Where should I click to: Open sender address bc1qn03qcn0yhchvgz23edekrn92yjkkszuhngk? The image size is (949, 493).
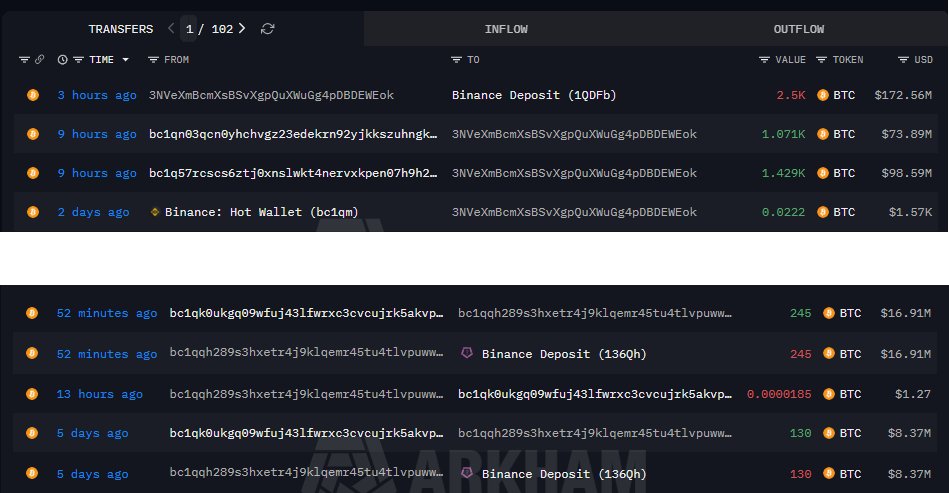[x=293, y=134]
